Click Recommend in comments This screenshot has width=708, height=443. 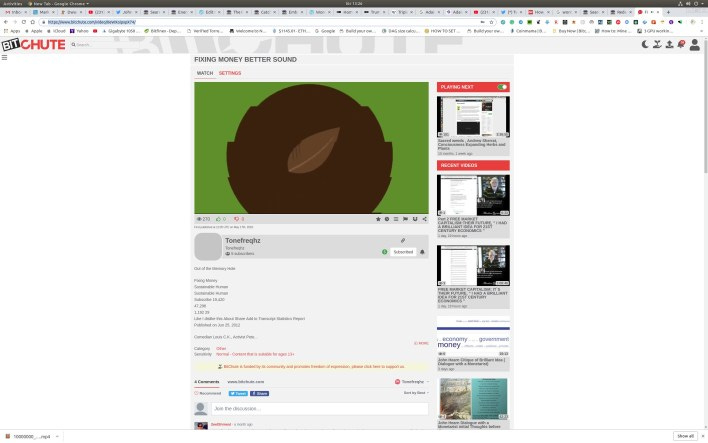click(x=208, y=394)
